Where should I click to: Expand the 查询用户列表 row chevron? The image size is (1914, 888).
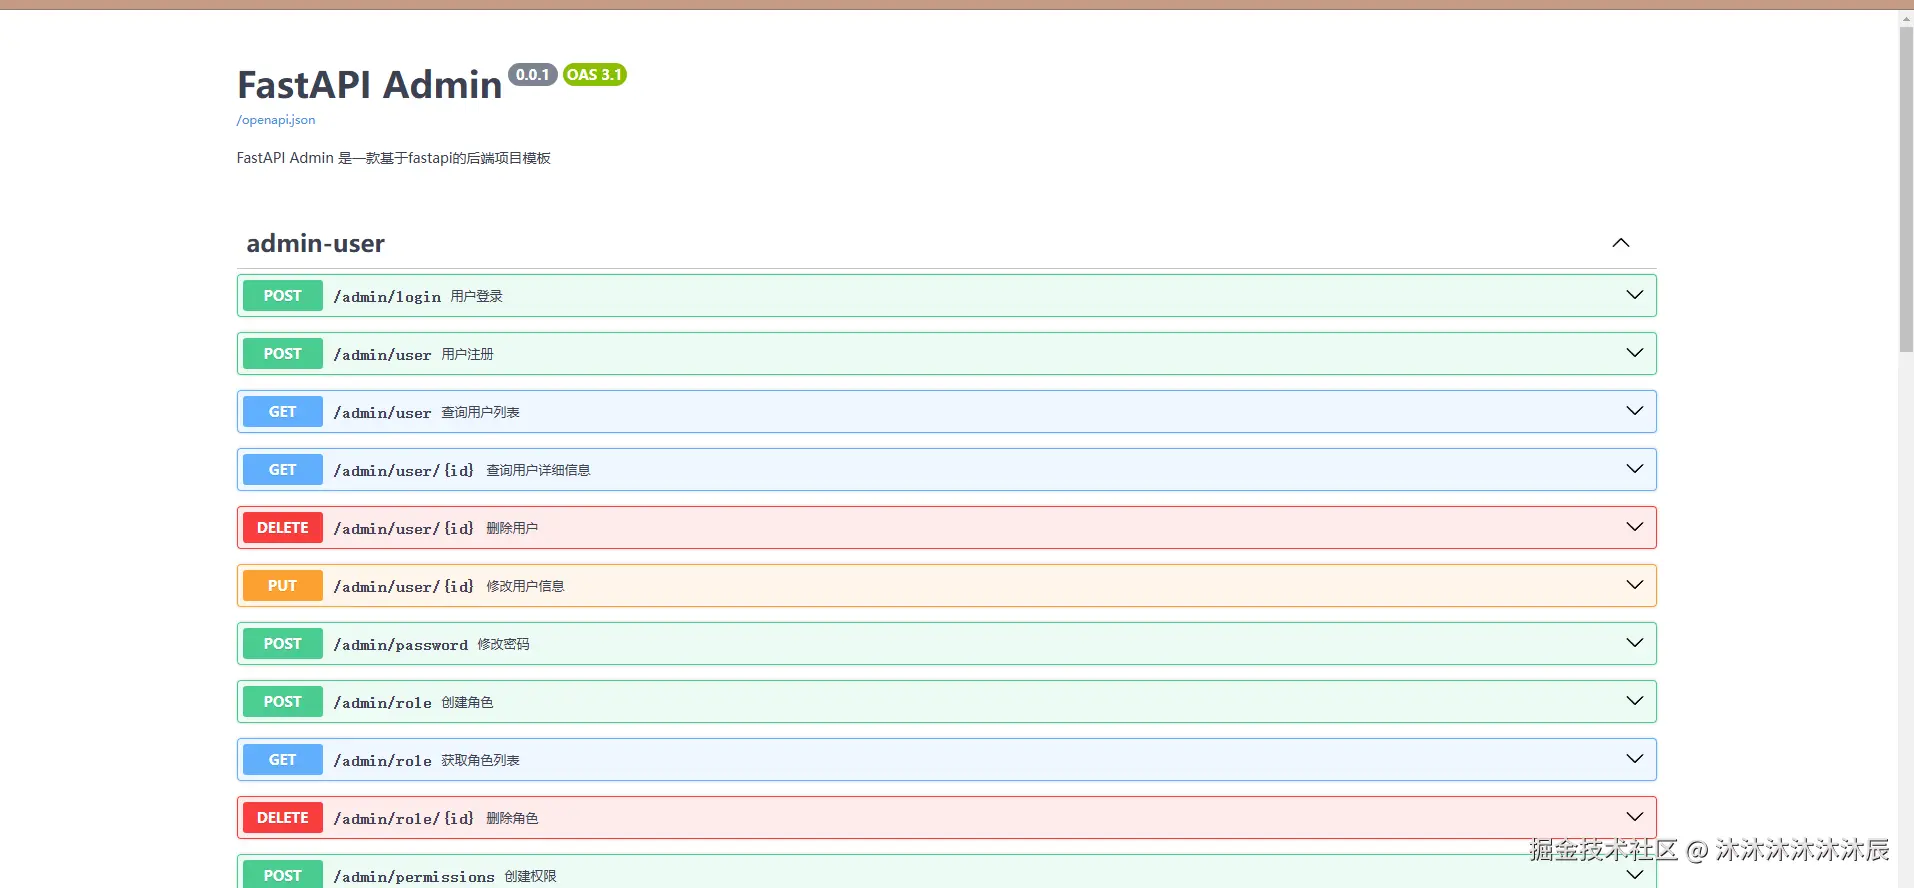coord(1635,411)
